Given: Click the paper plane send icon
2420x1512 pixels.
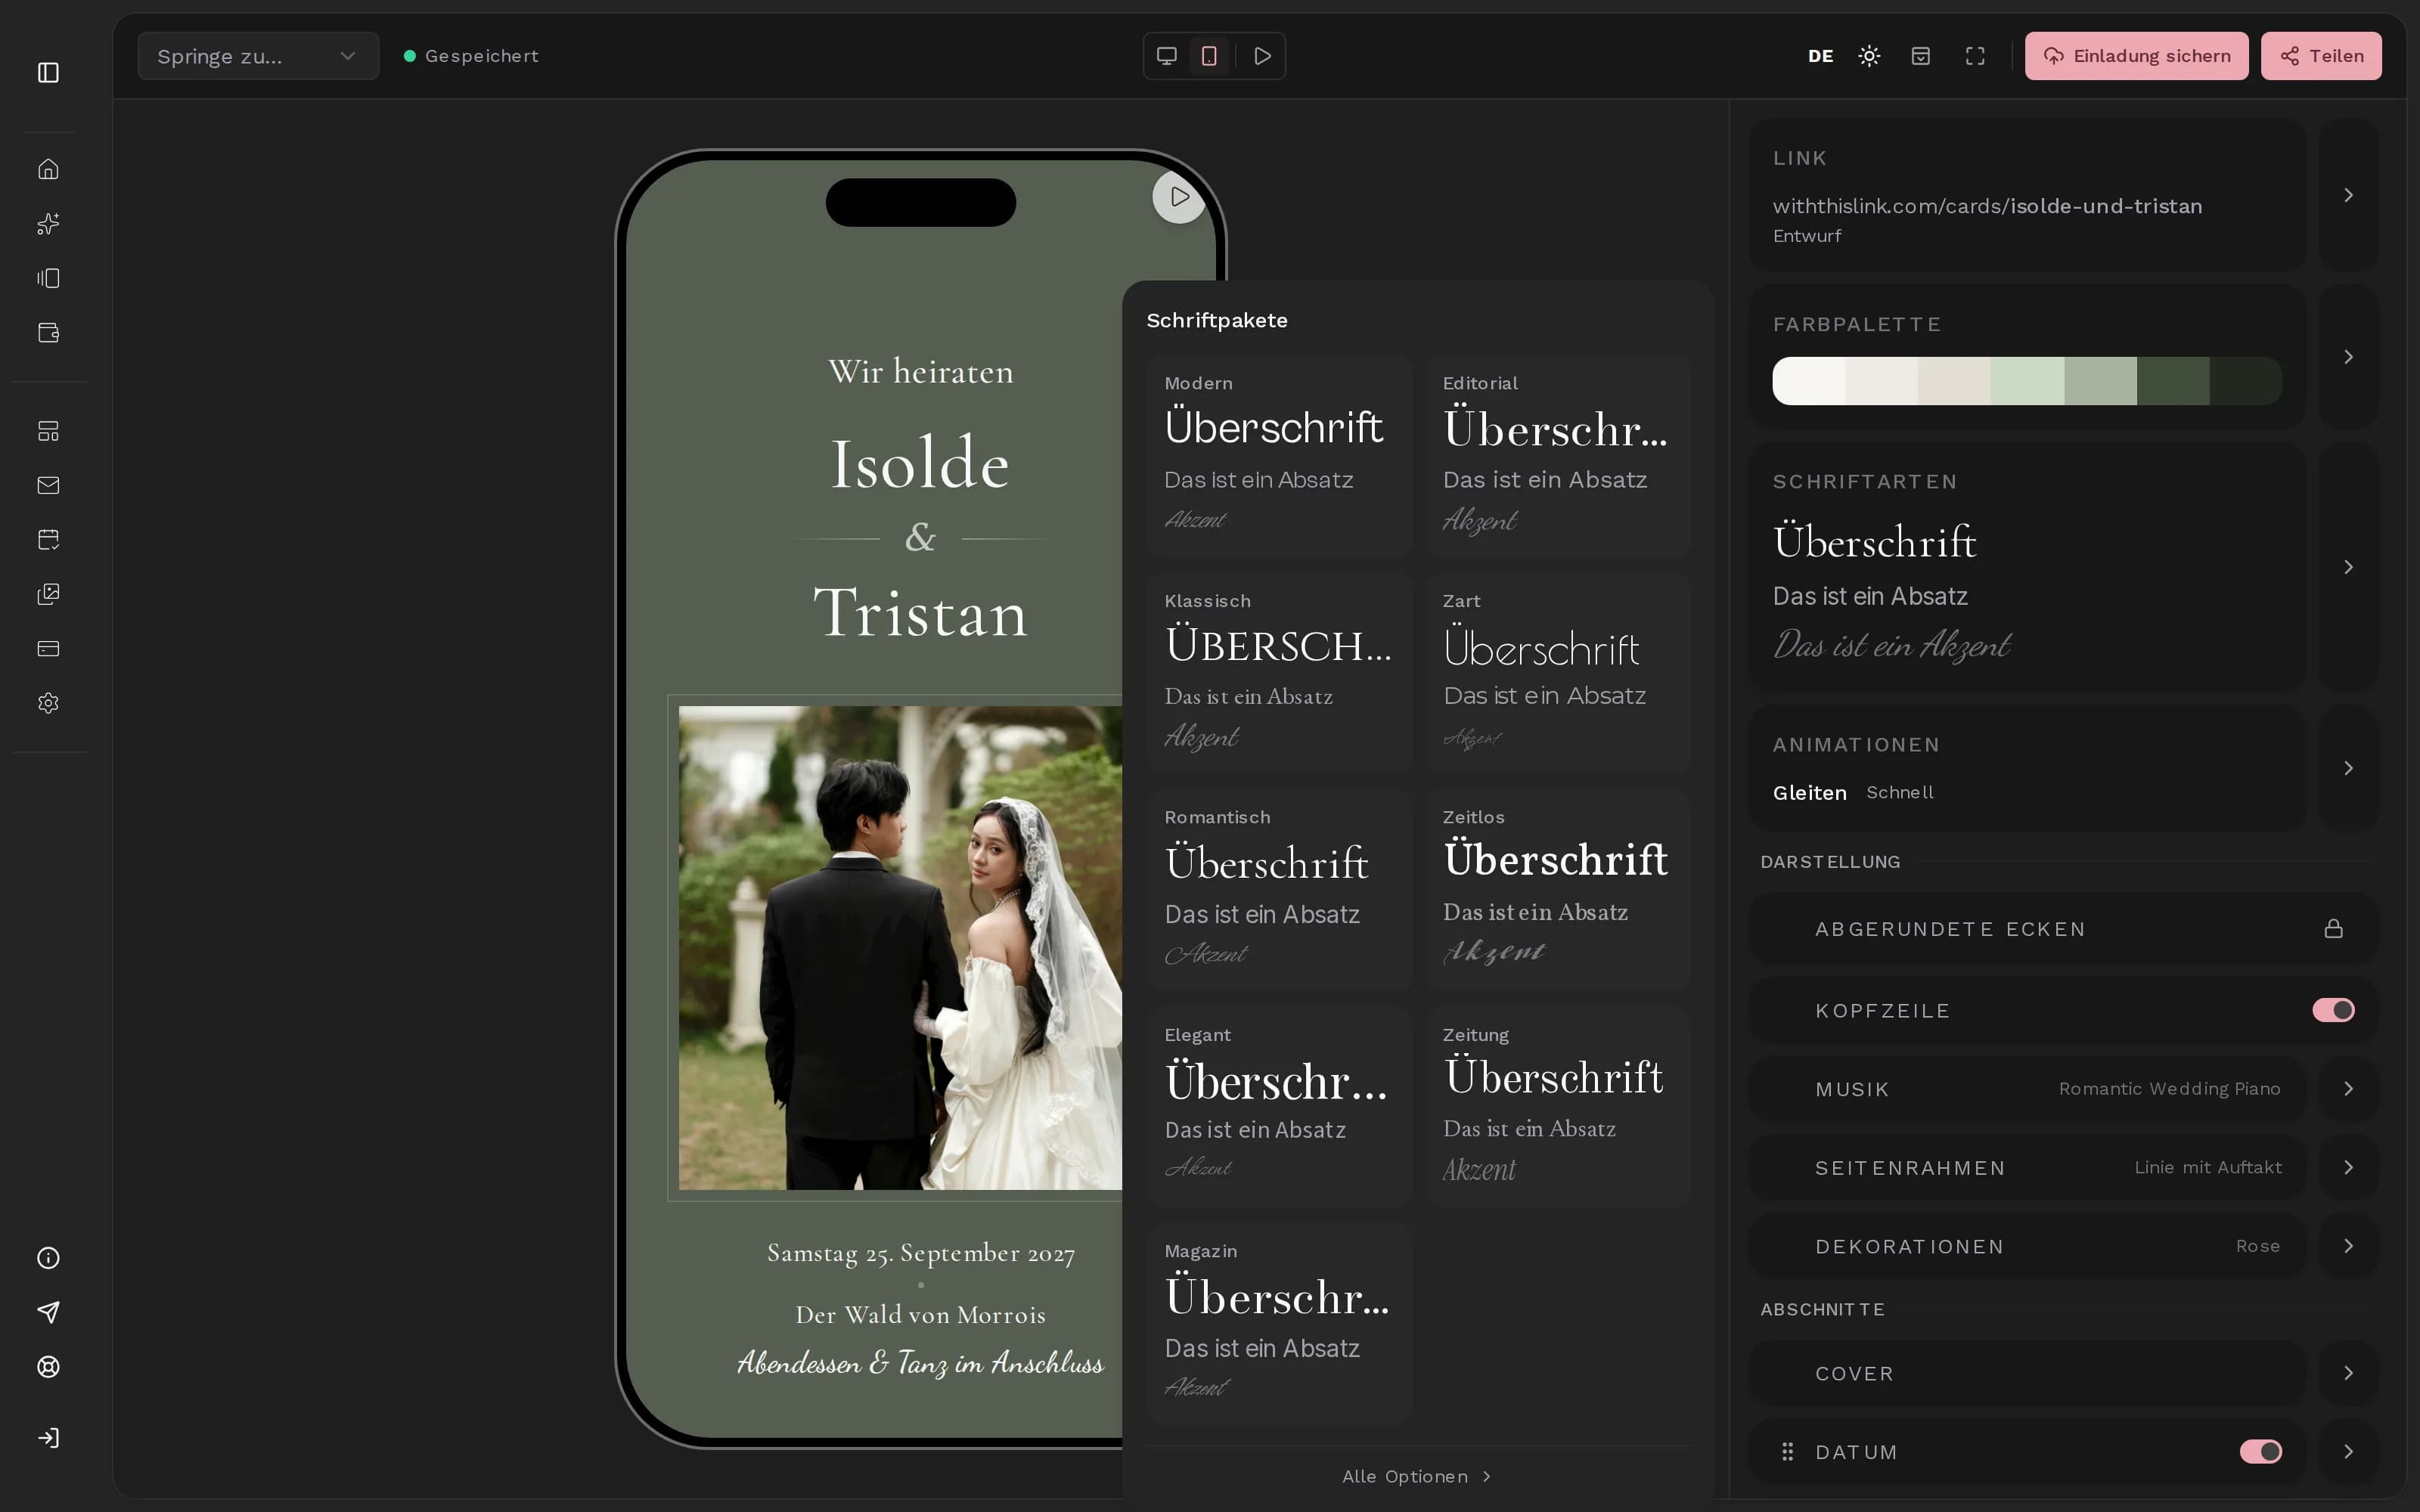Looking at the screenshot, I should 48,1313.
